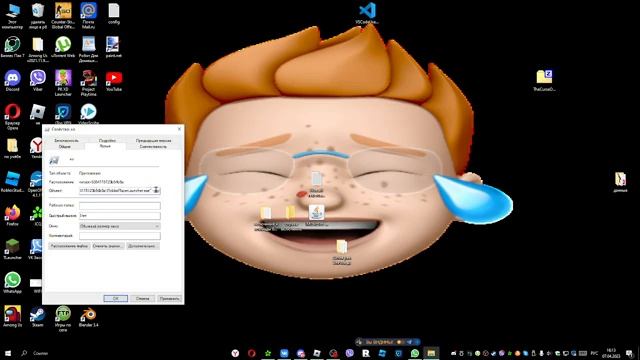
Task: Open the Steam desktop shortcut
Action: (x=38, y=317)
